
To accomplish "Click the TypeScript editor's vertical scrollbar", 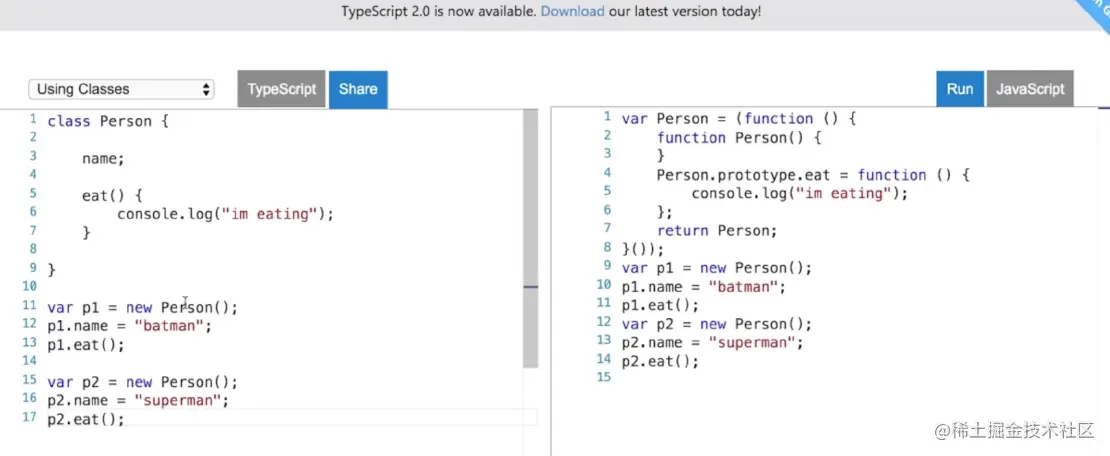I will click(530, 240).
